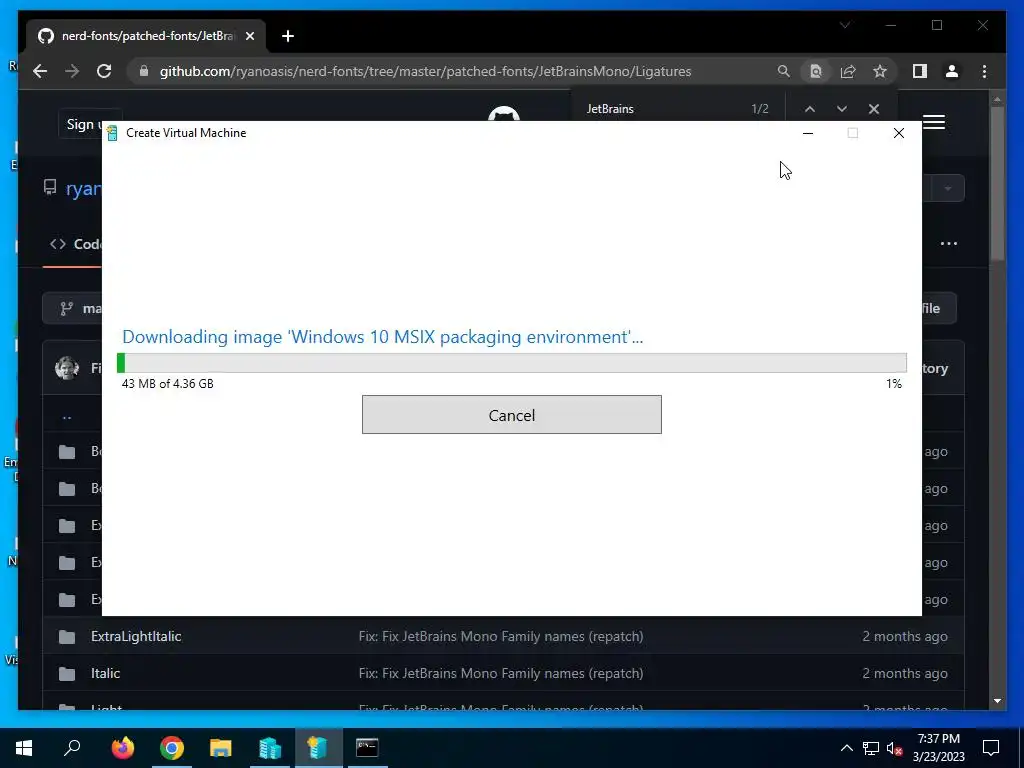The width and height of the screenshot is (1024, 768).
Task: Launch Firefox from taskbar
Action: pyautogui.click(x=122, y=748)
